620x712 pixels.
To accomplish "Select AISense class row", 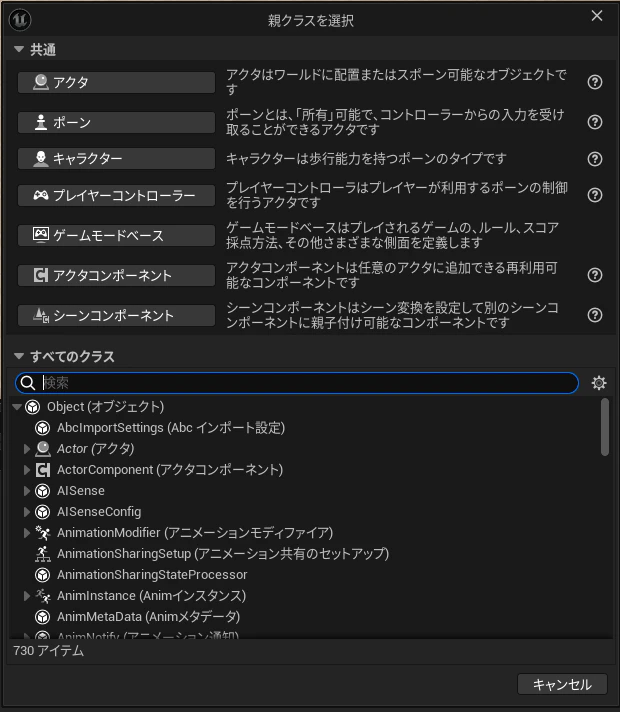I will tap(81, 491).
